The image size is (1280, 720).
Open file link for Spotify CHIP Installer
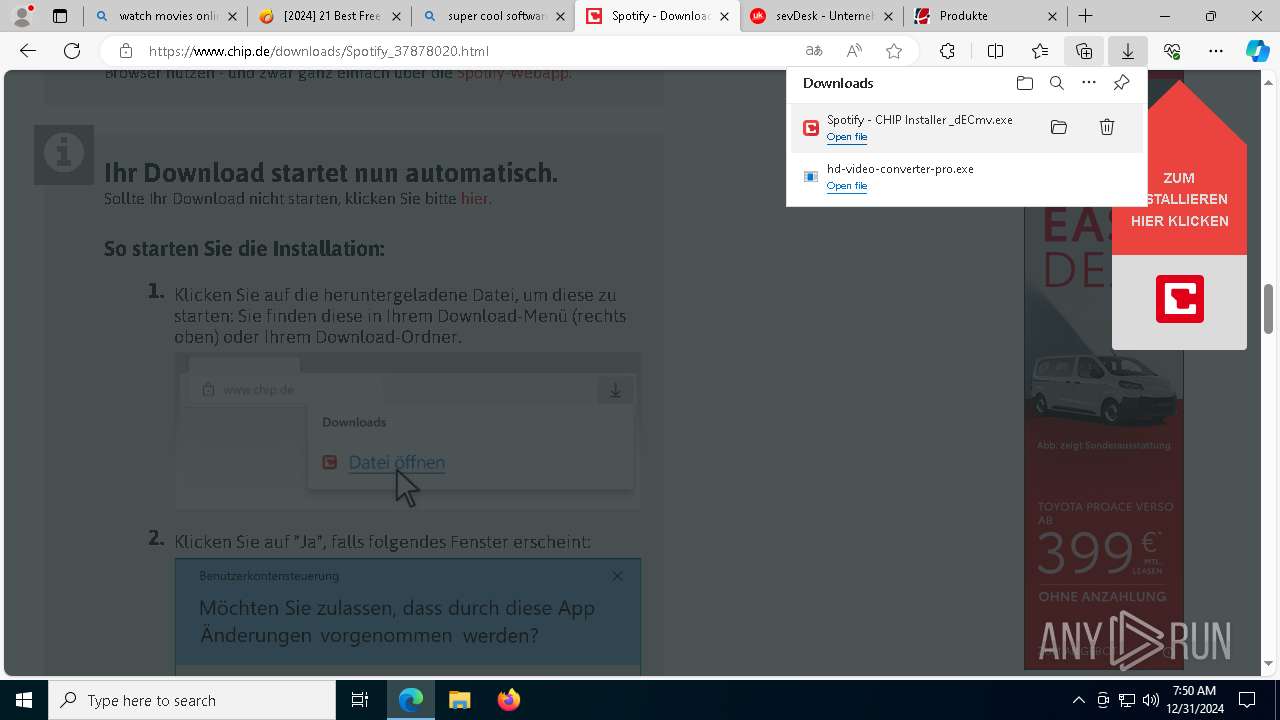tap(847, 137)
